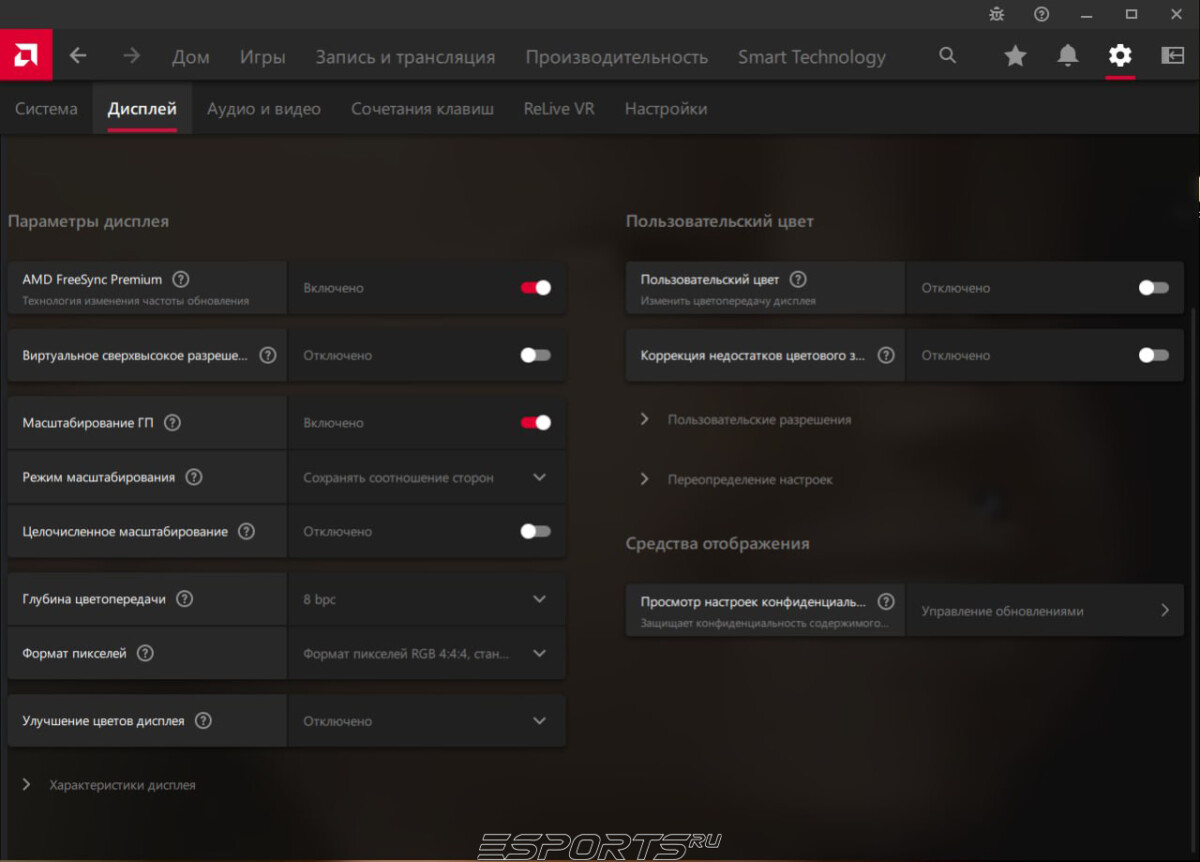Viewport: 1200px width, 862px height.
Task: Show help for Просмотр настроек конфиденциальности
Action: (x=885, y=602)
